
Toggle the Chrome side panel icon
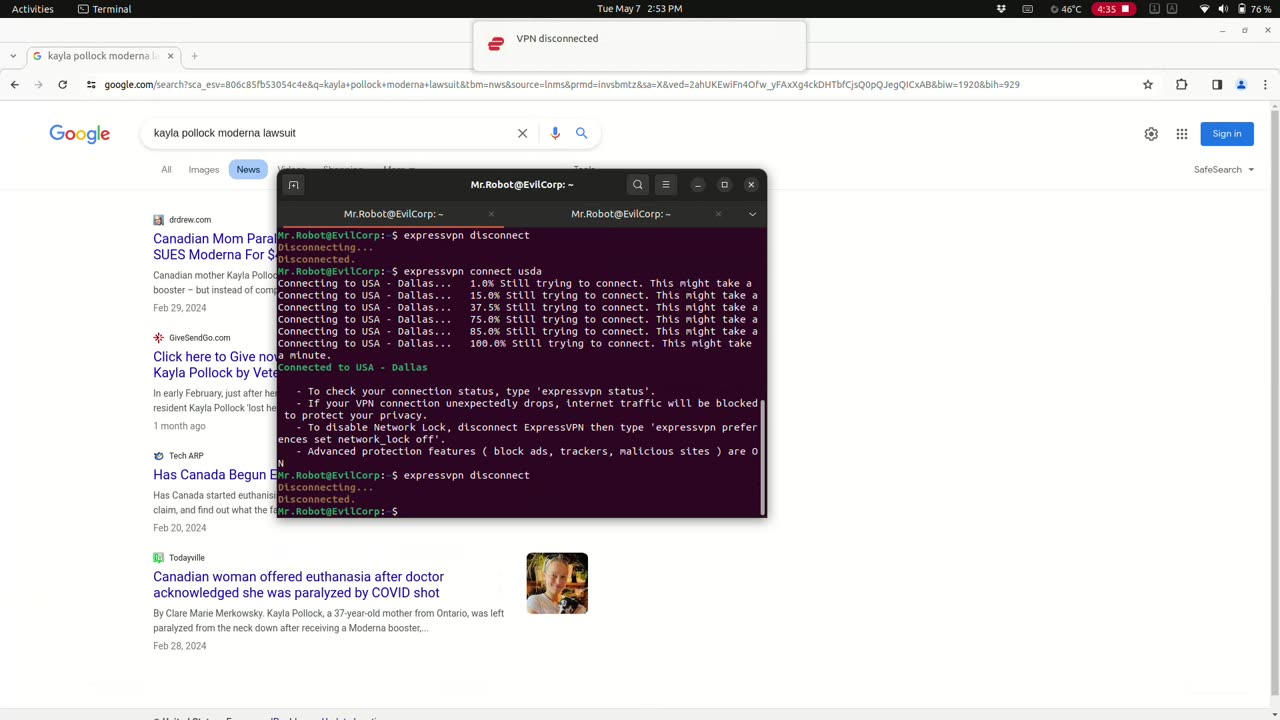point(1217,85)
